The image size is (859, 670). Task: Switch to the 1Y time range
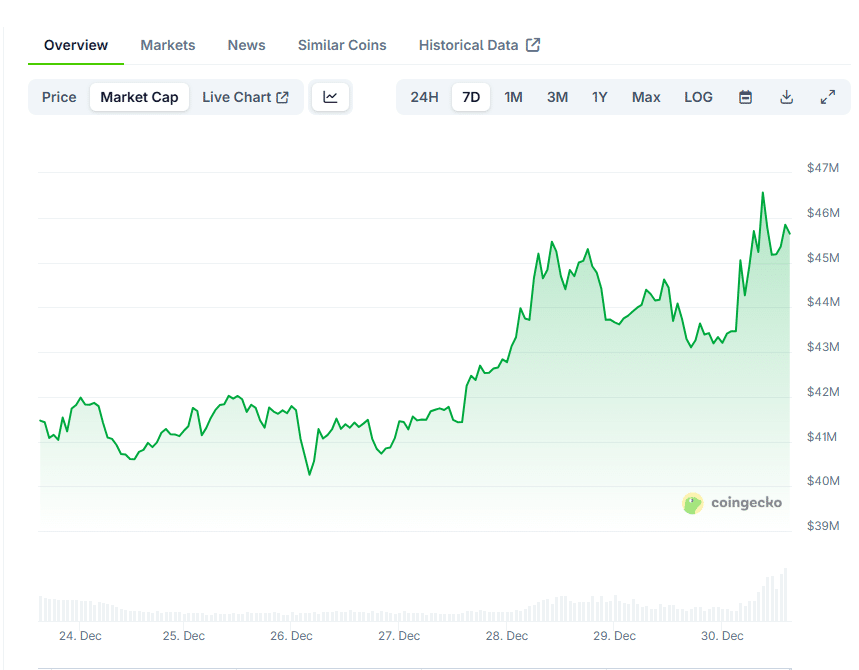[x=599, y=97]
